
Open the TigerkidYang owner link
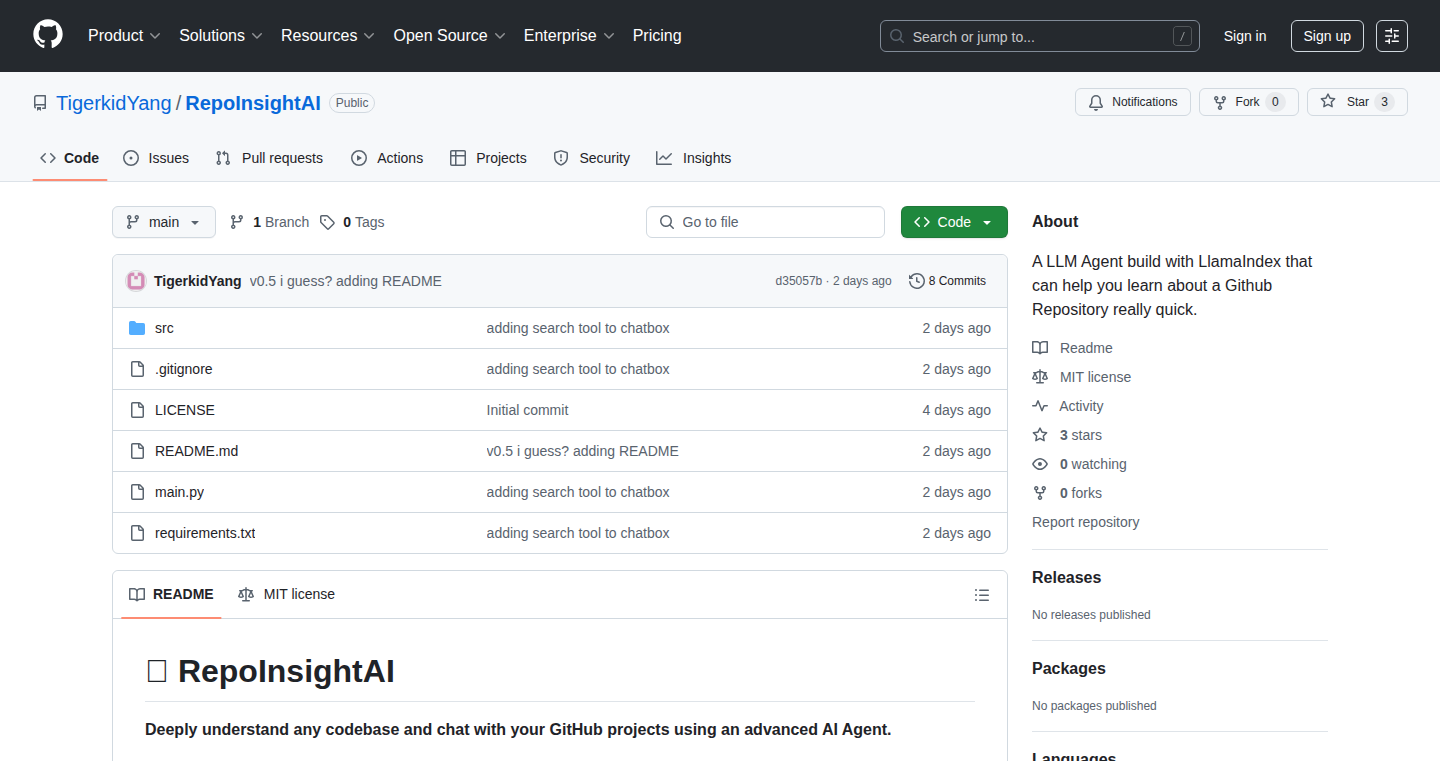(x=114, y=103)
